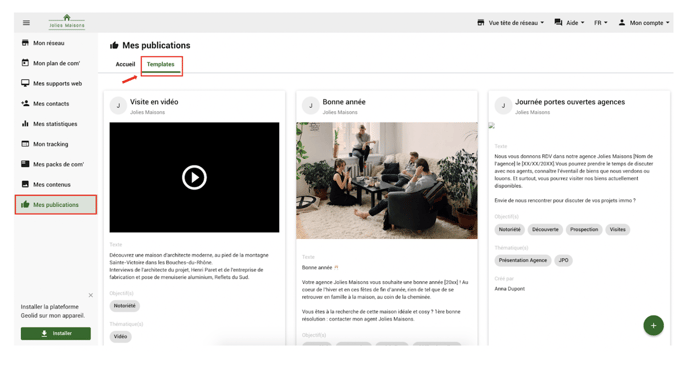The height and width of the screenshot is (366, 688).
Task: Click the Mes packs de com' icon
Action: pyautogui.click(x=25, y=164)
